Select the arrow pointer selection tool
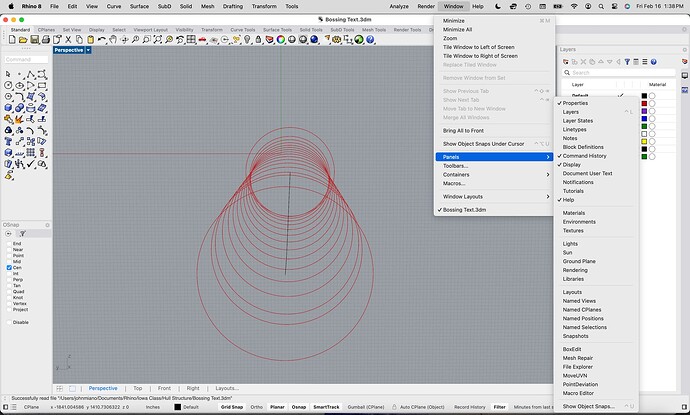Screen dimensions: 690x415 tap(8, 74)
